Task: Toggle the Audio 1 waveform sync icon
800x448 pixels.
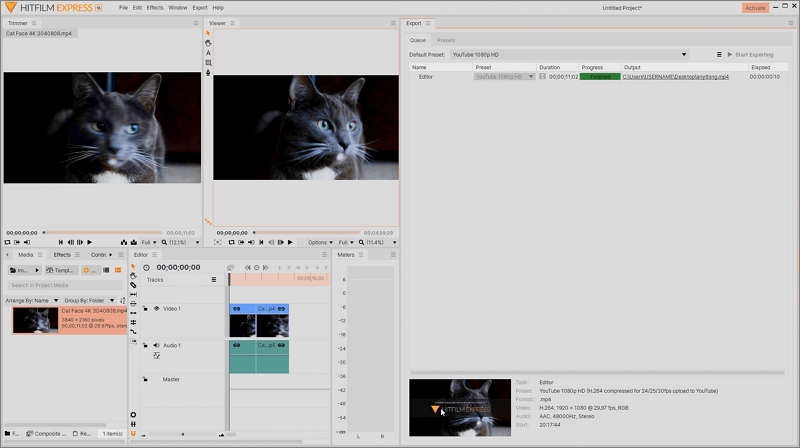Action: pyautogui.click(x=157, y=356)
